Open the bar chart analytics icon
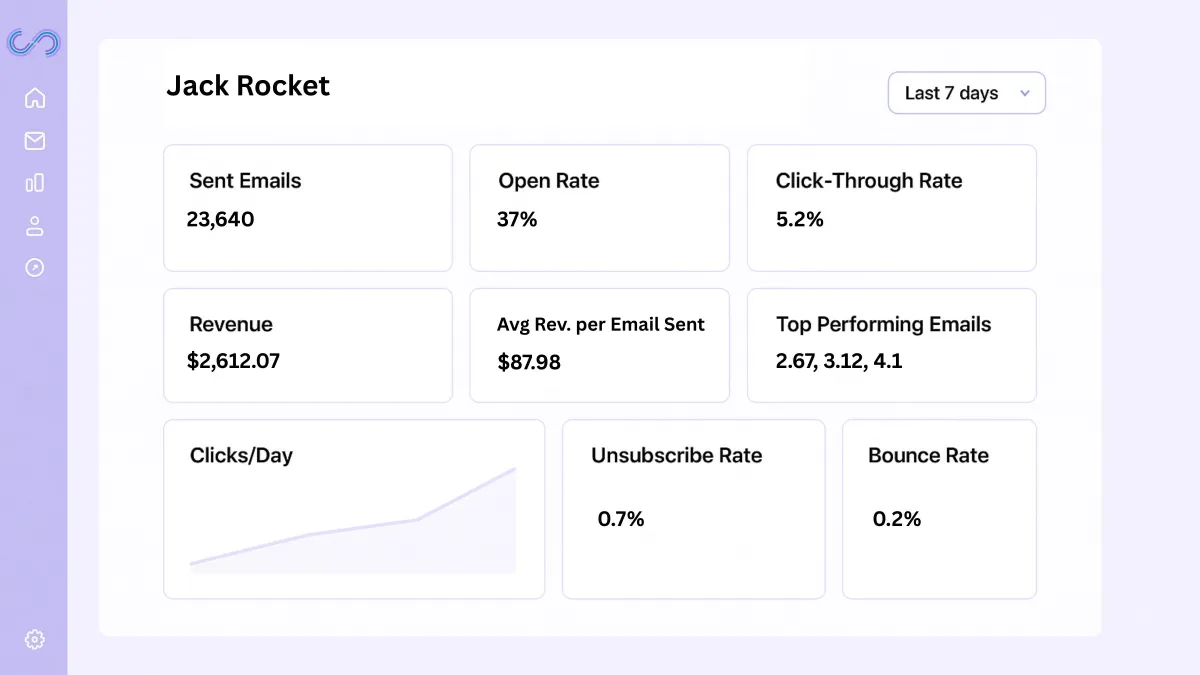 click(35, 183)
